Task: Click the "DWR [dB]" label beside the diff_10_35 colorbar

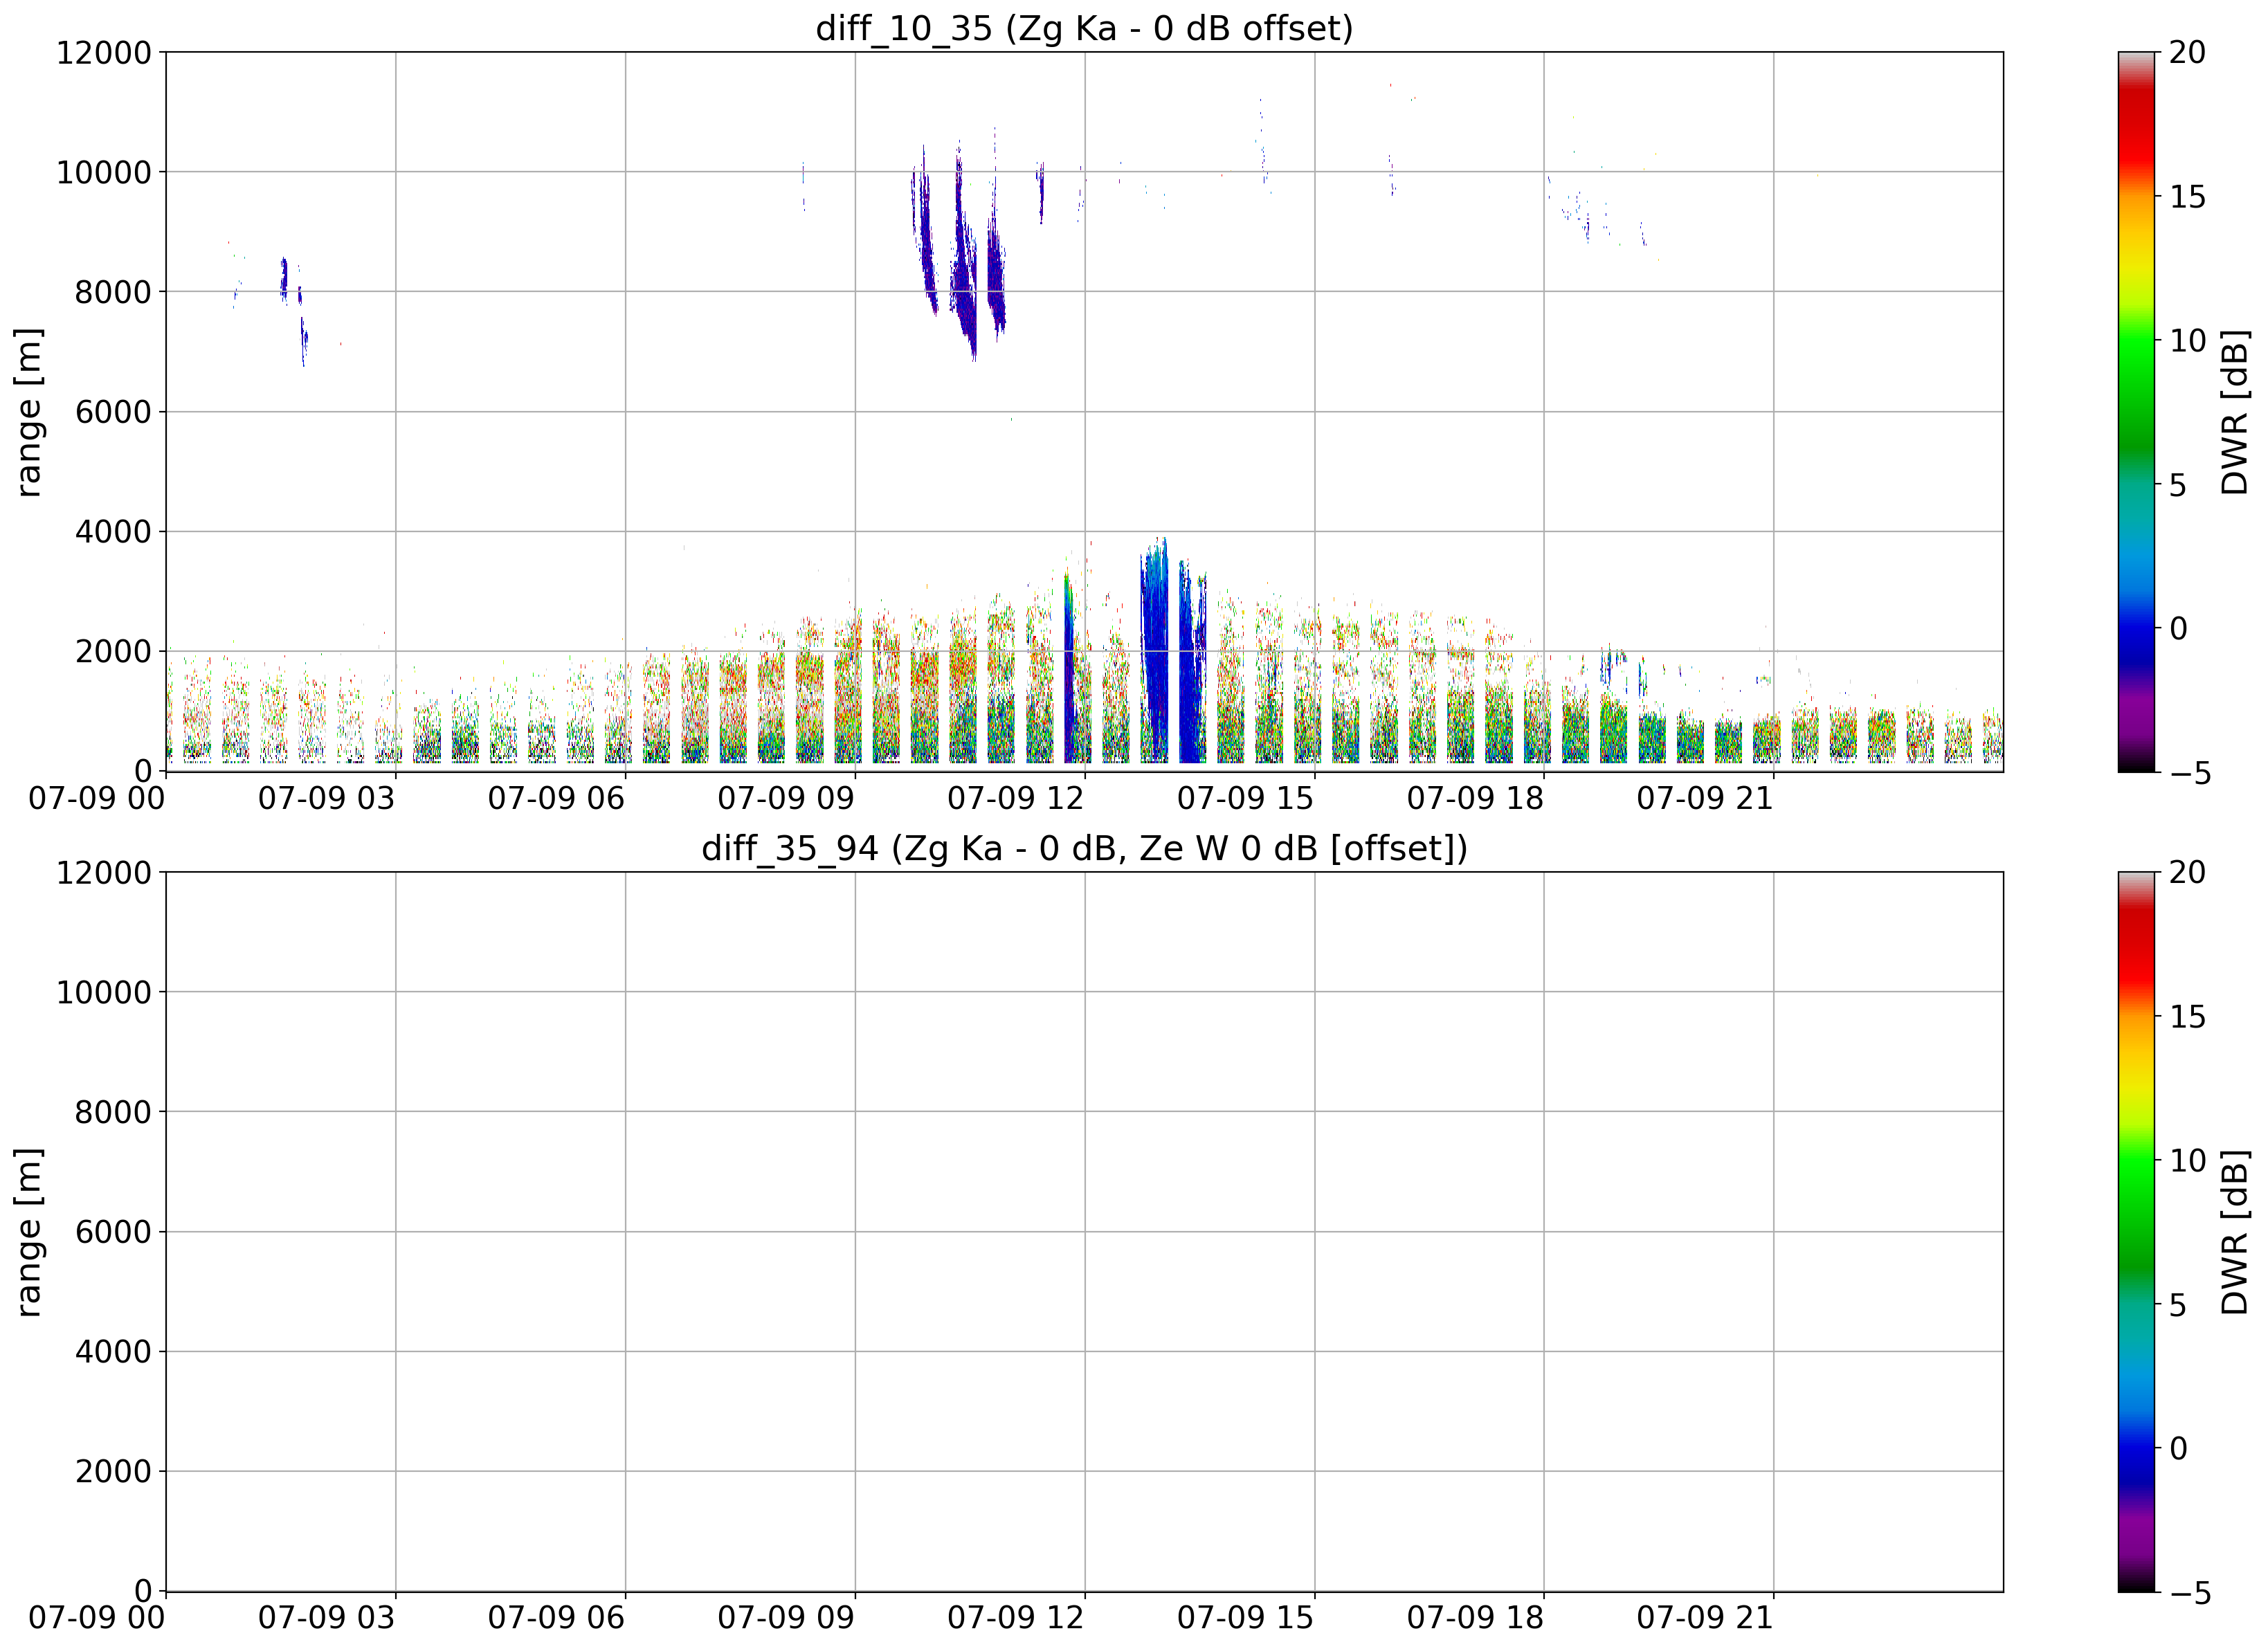Action: tap(2234, 412)
